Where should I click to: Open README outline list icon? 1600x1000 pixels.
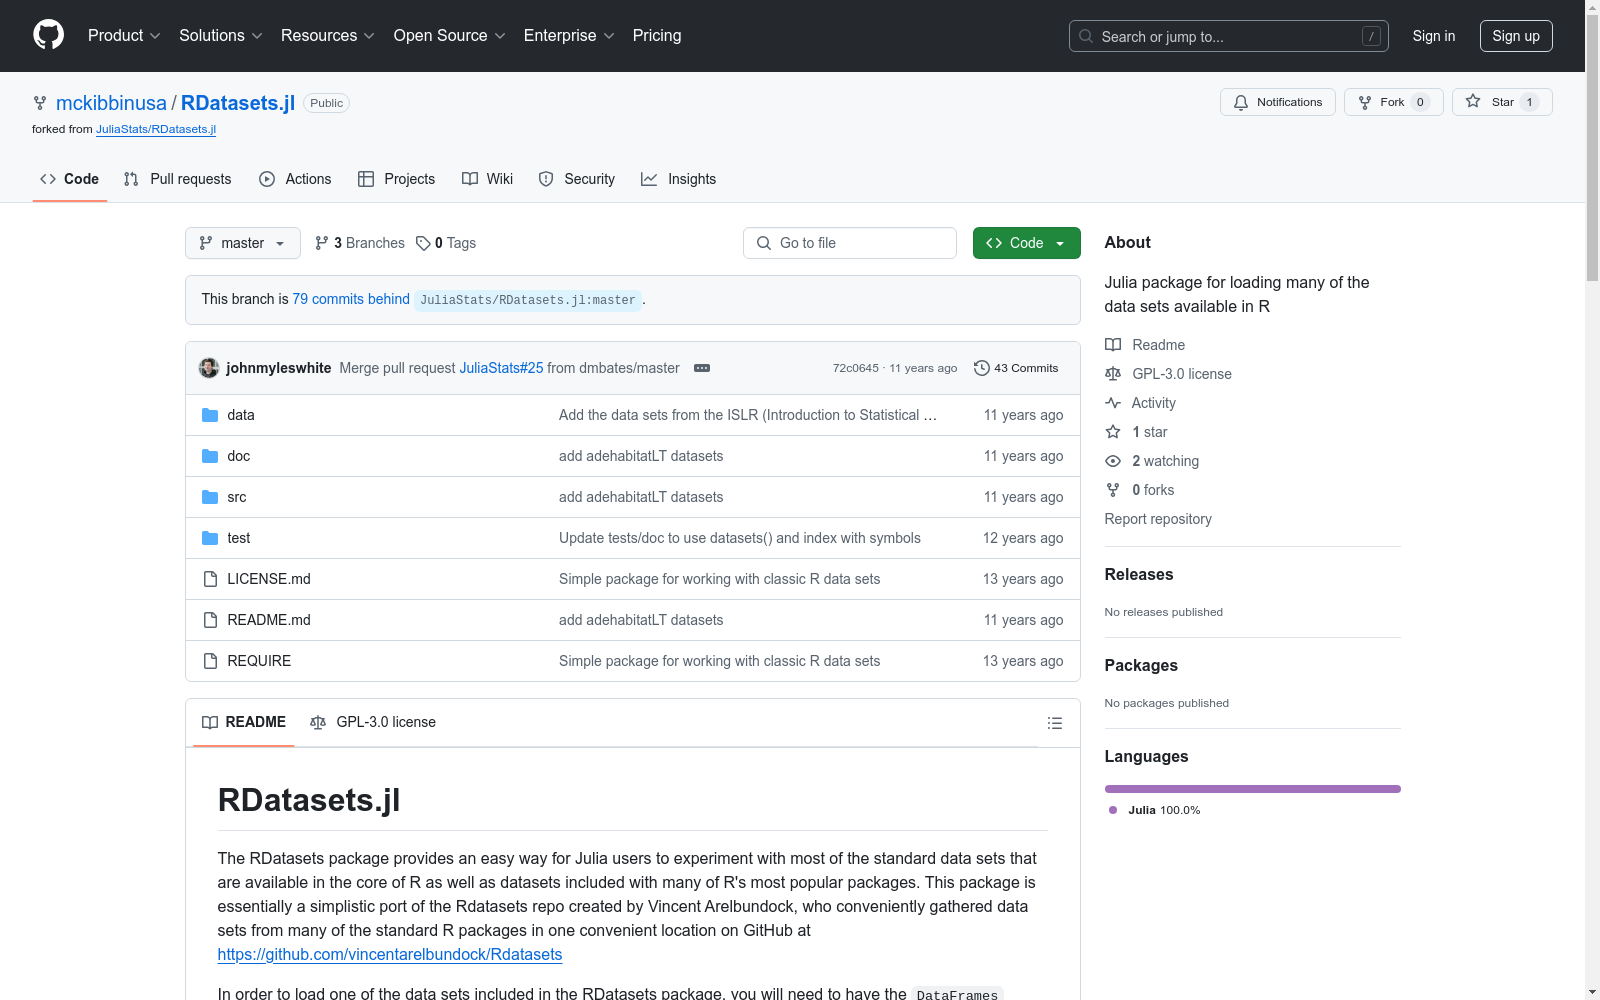tap(1055, 723)
